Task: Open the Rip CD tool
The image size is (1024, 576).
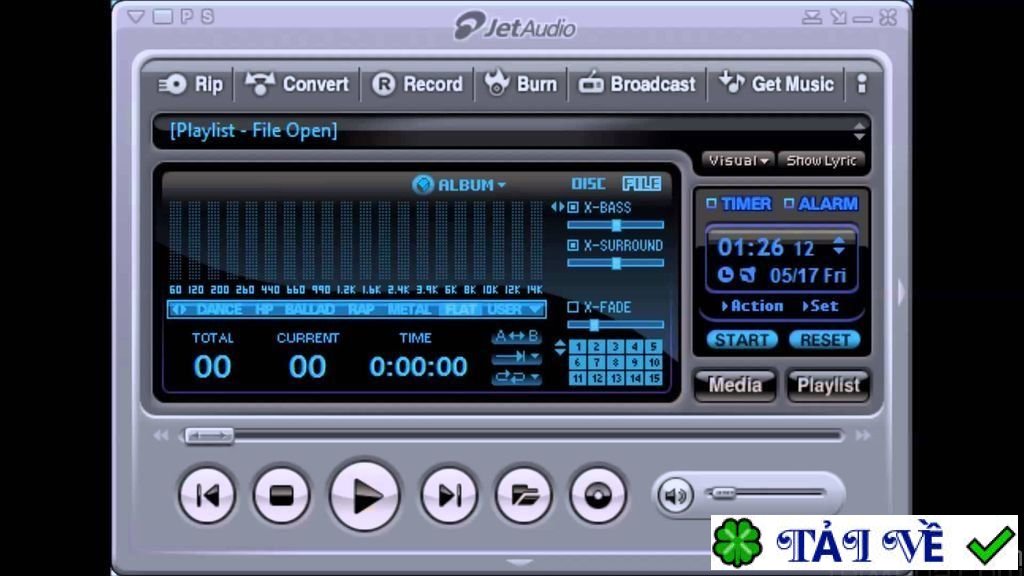Action: (x=191, y=84)
